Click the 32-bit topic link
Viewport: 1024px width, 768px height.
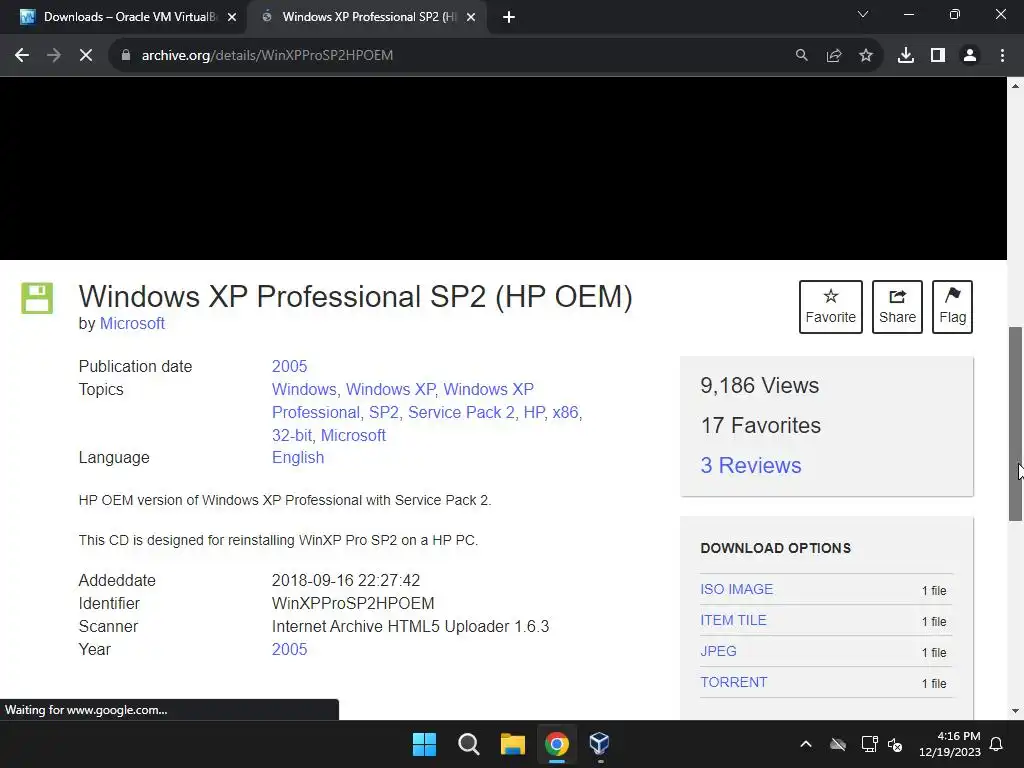[x=292, y=435]
